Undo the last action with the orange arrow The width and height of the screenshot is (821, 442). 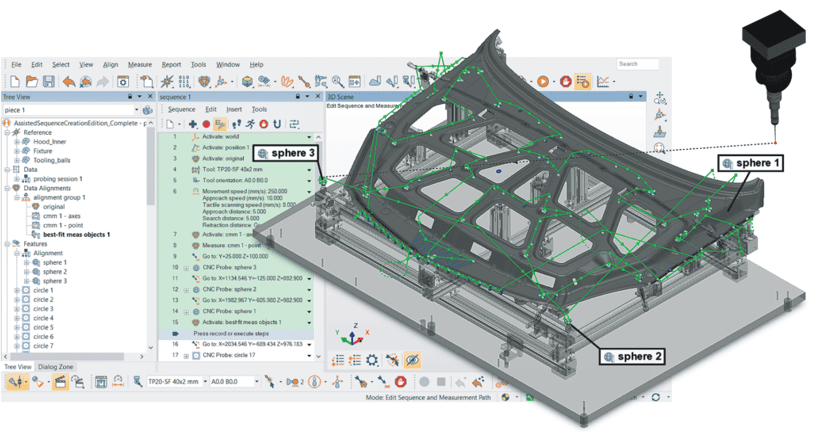click(69, 81)
